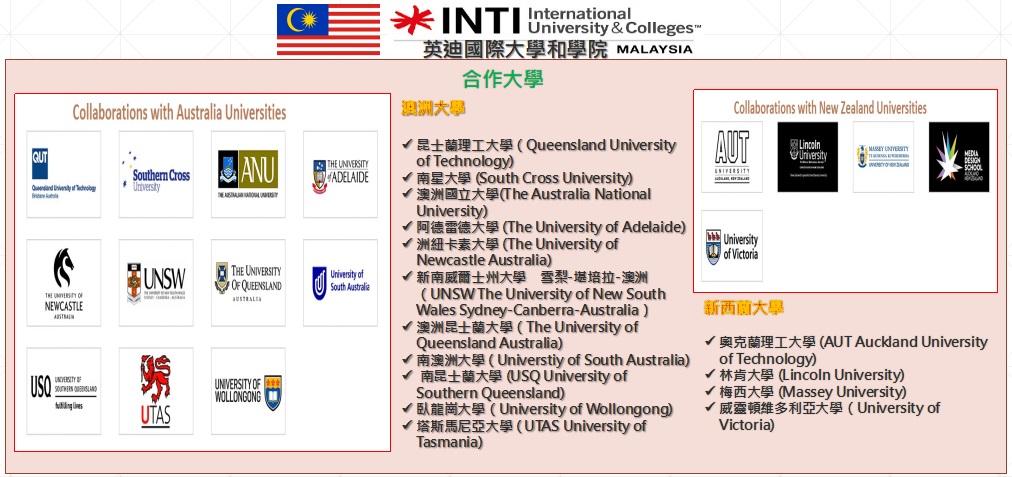This screenshot has height=477, width=1012.
Task: Select the UTAS red lion logo
Action: point(156,391)
